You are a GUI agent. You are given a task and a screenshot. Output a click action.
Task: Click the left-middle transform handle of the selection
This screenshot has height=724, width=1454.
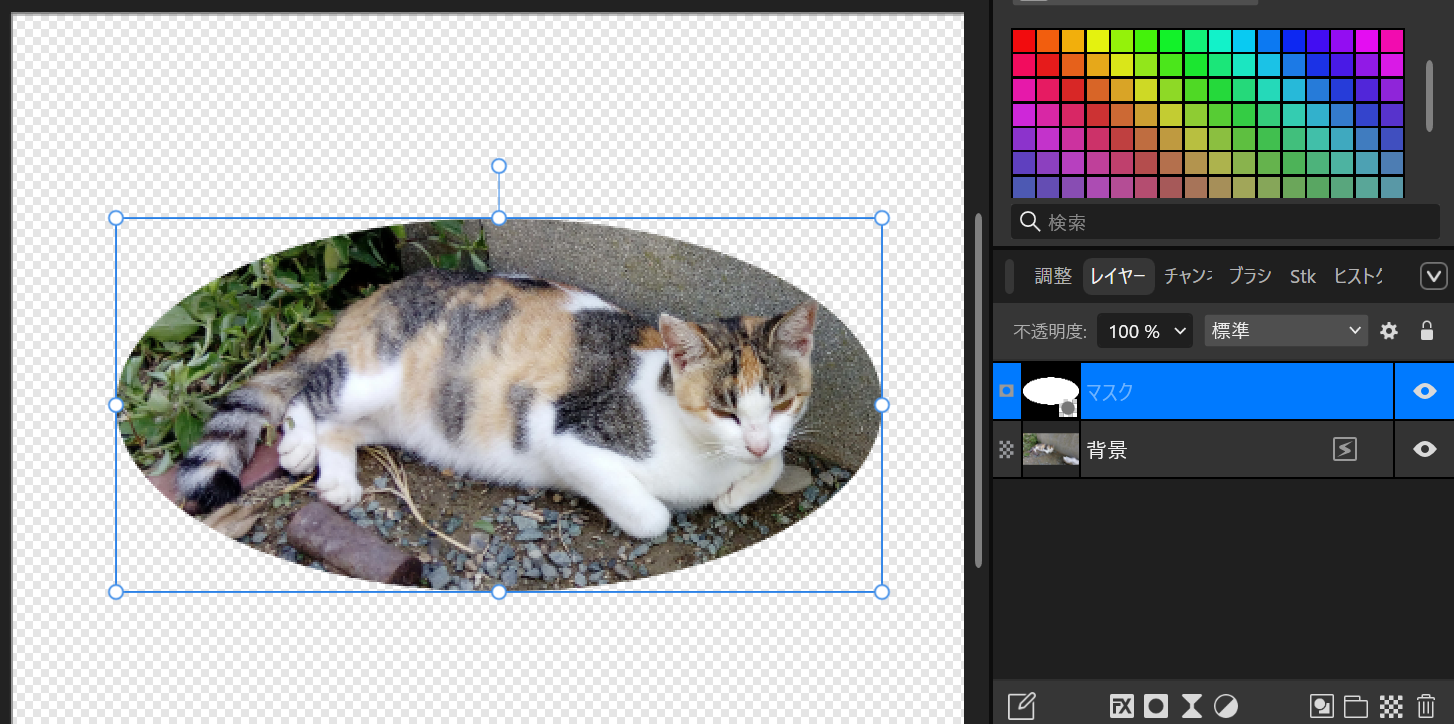[x=116, y=405]
